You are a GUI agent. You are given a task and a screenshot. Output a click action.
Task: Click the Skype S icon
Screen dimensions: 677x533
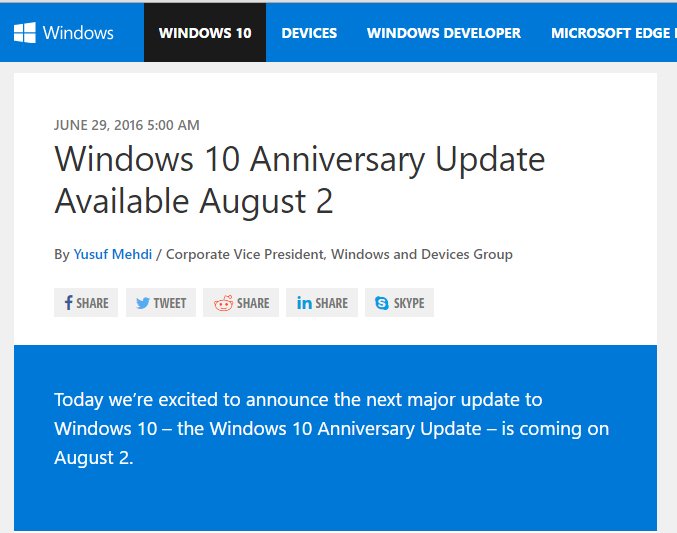tap(382, 303)
